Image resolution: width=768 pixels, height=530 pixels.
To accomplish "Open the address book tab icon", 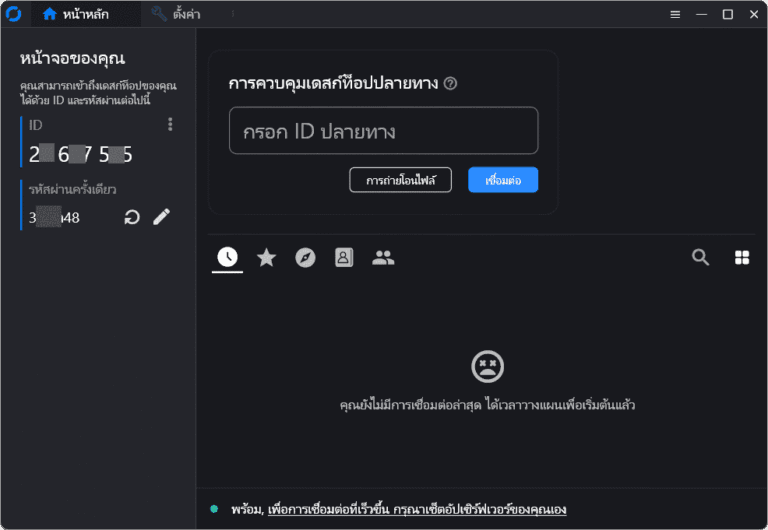I will pos(344,258).
